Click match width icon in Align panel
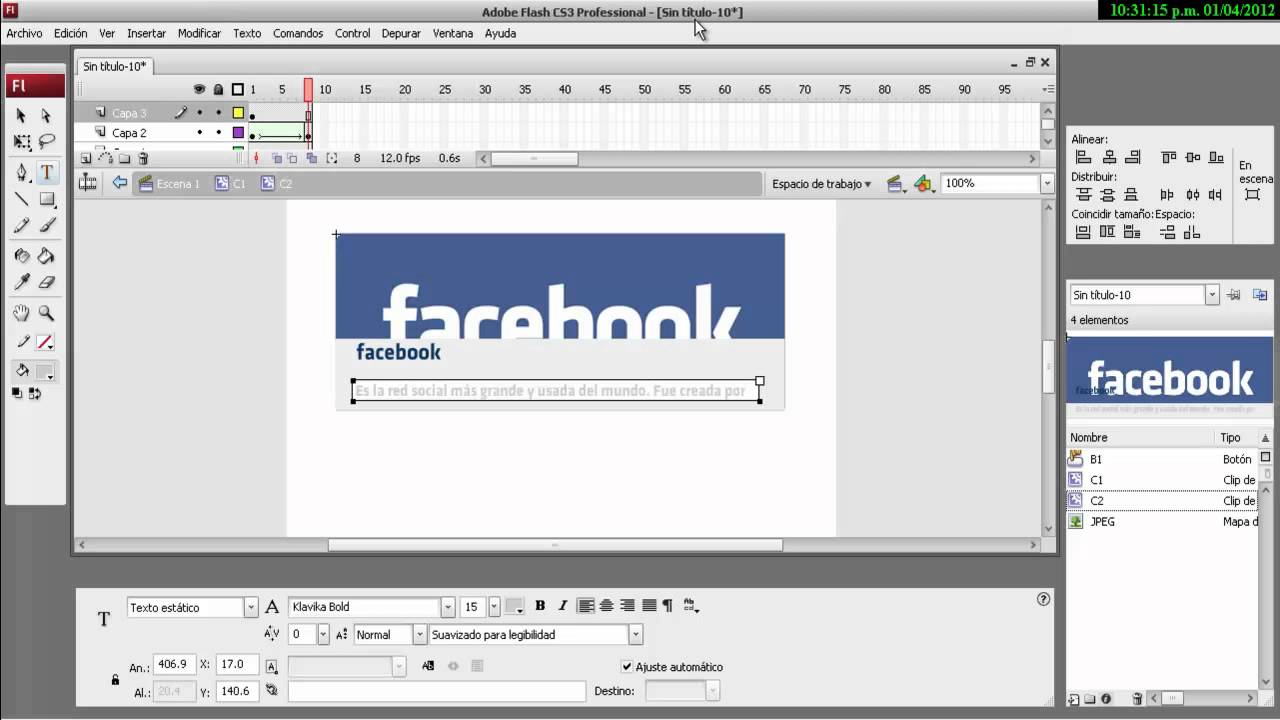The image size is (1280, 720). click(1083, 232)
